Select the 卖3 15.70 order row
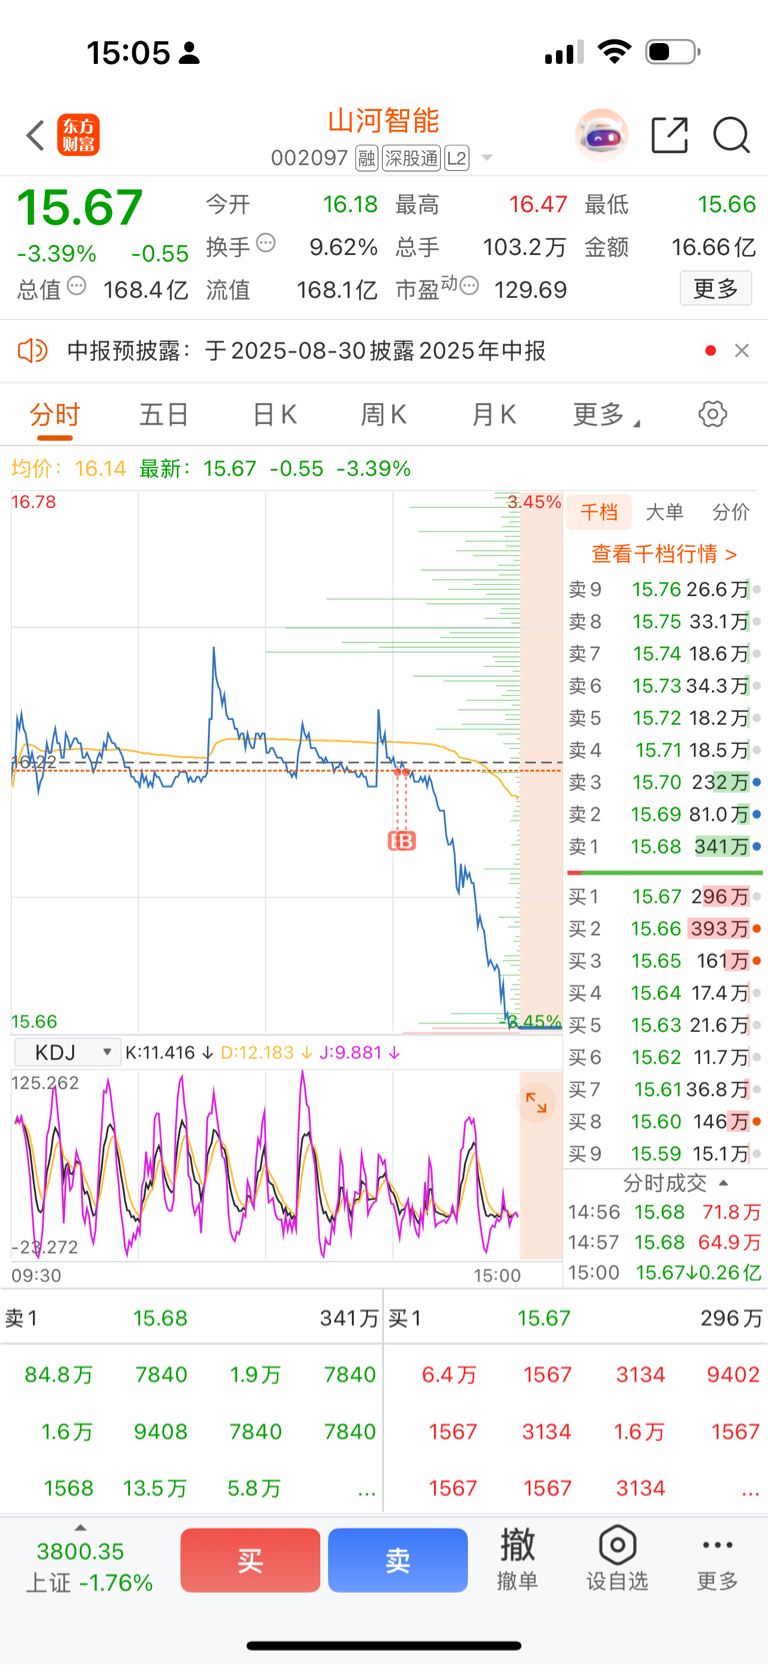This screenshot has width=768, height=1665. point(664,782)
